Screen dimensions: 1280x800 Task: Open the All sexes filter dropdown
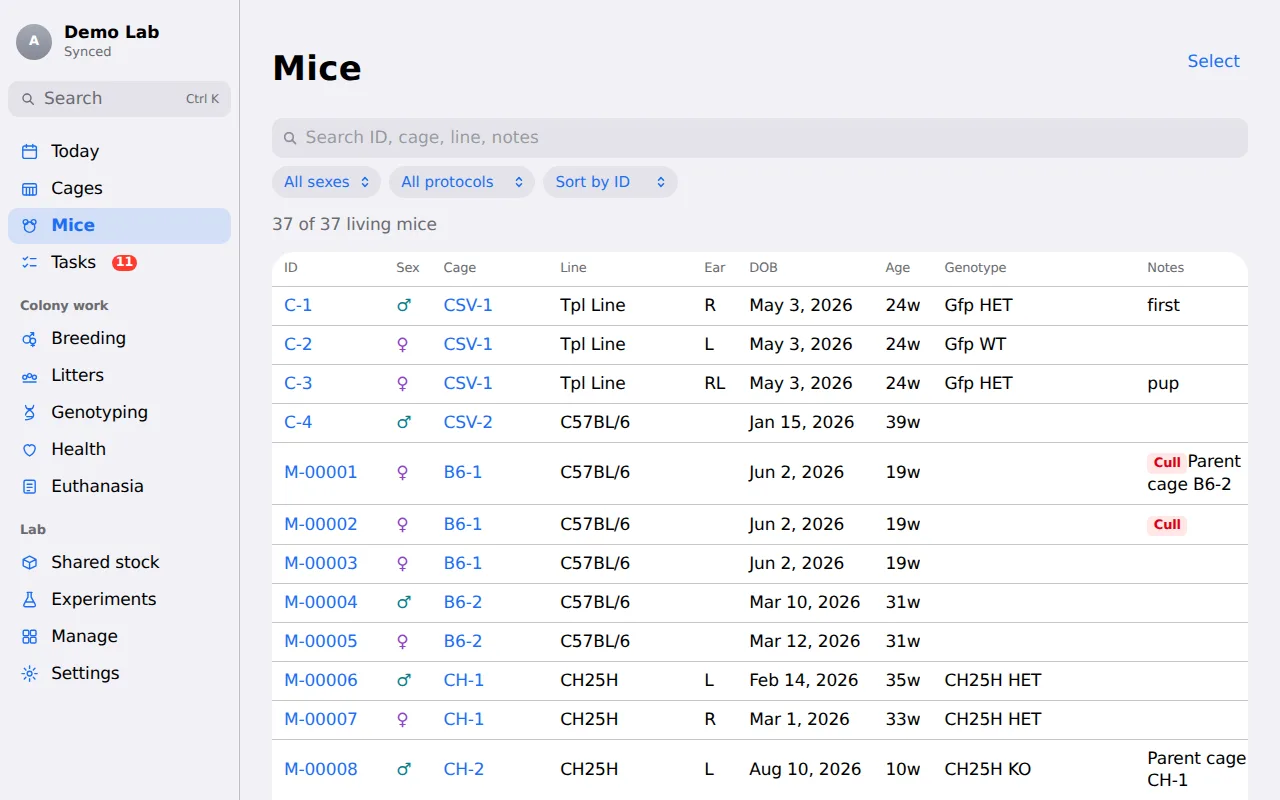(x=326, y=182)
